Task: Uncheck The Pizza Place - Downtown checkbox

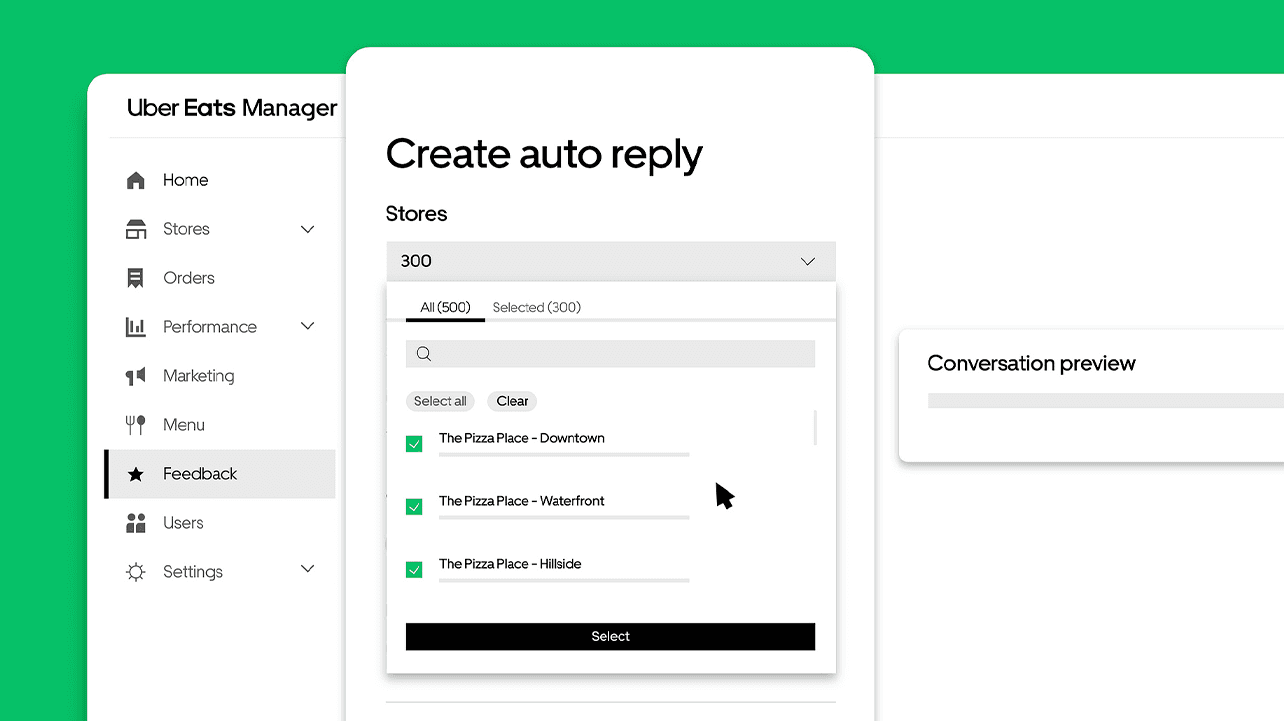Action: 414,443
